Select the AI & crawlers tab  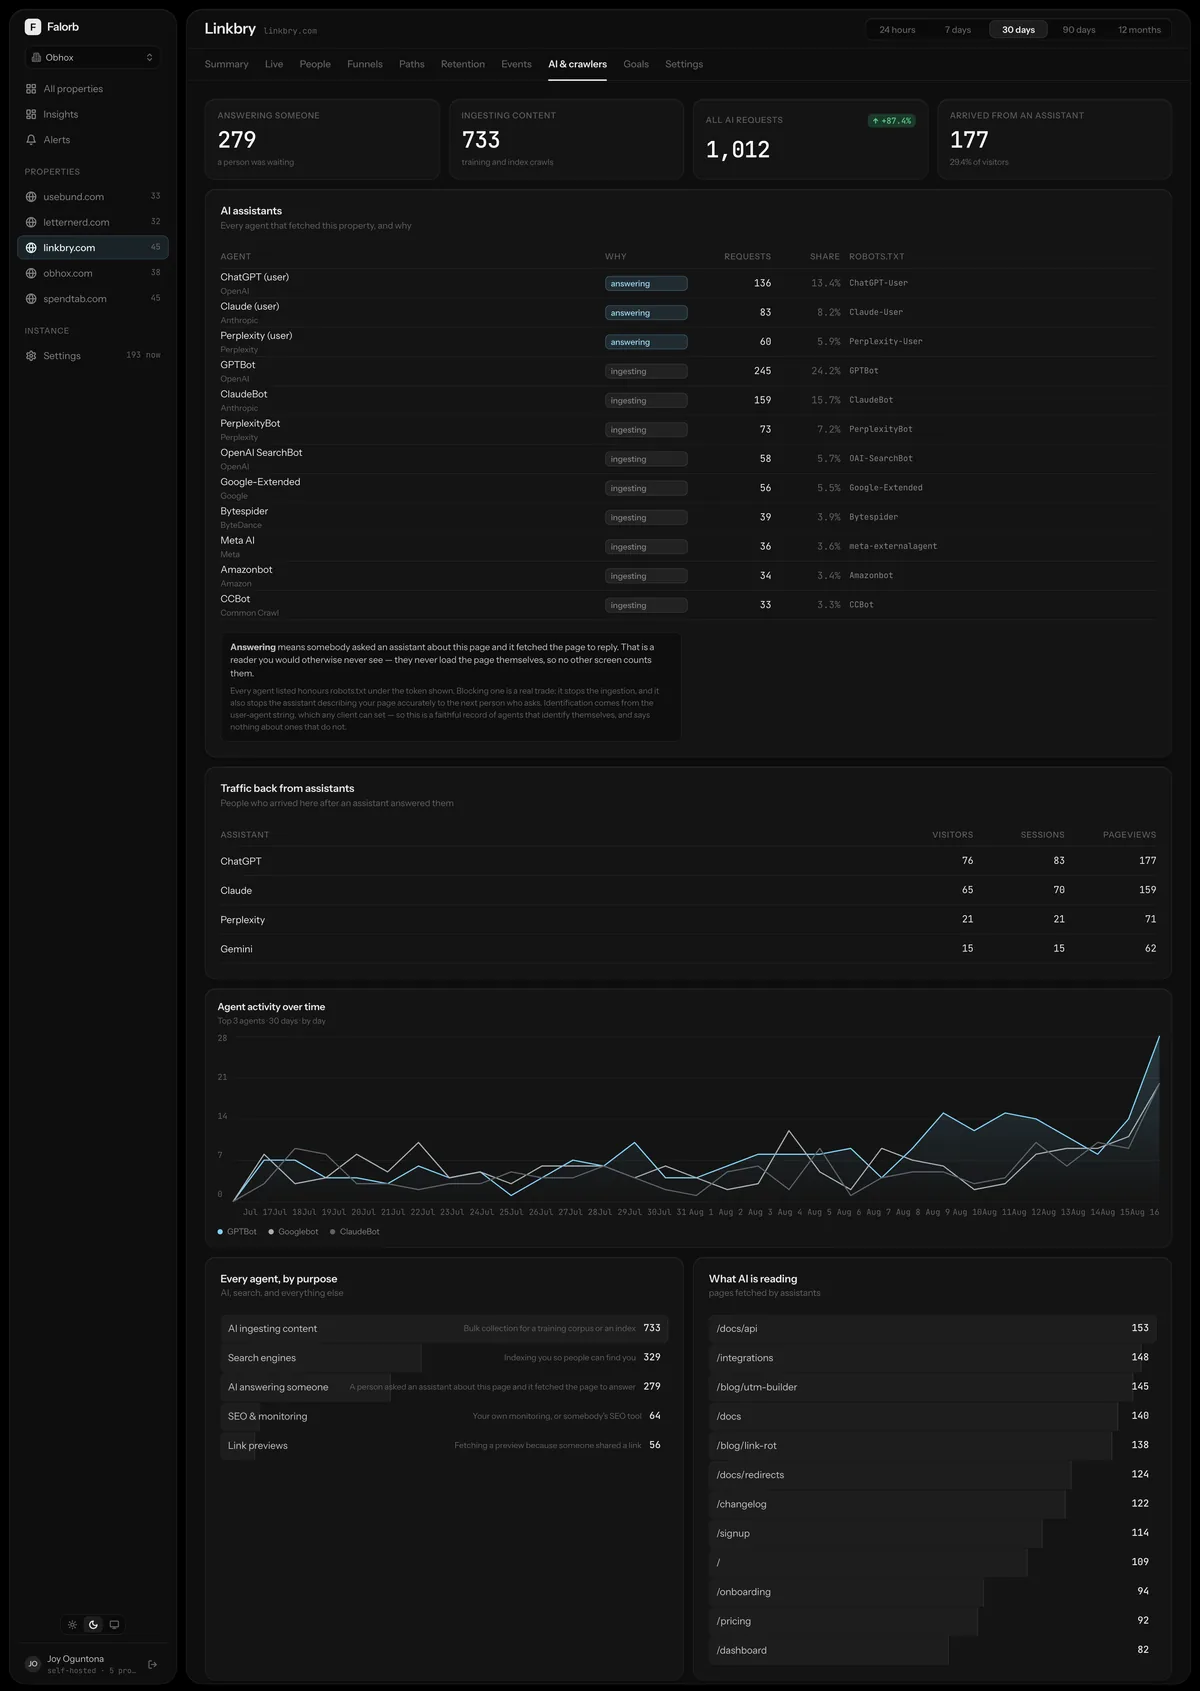[577, 64]
